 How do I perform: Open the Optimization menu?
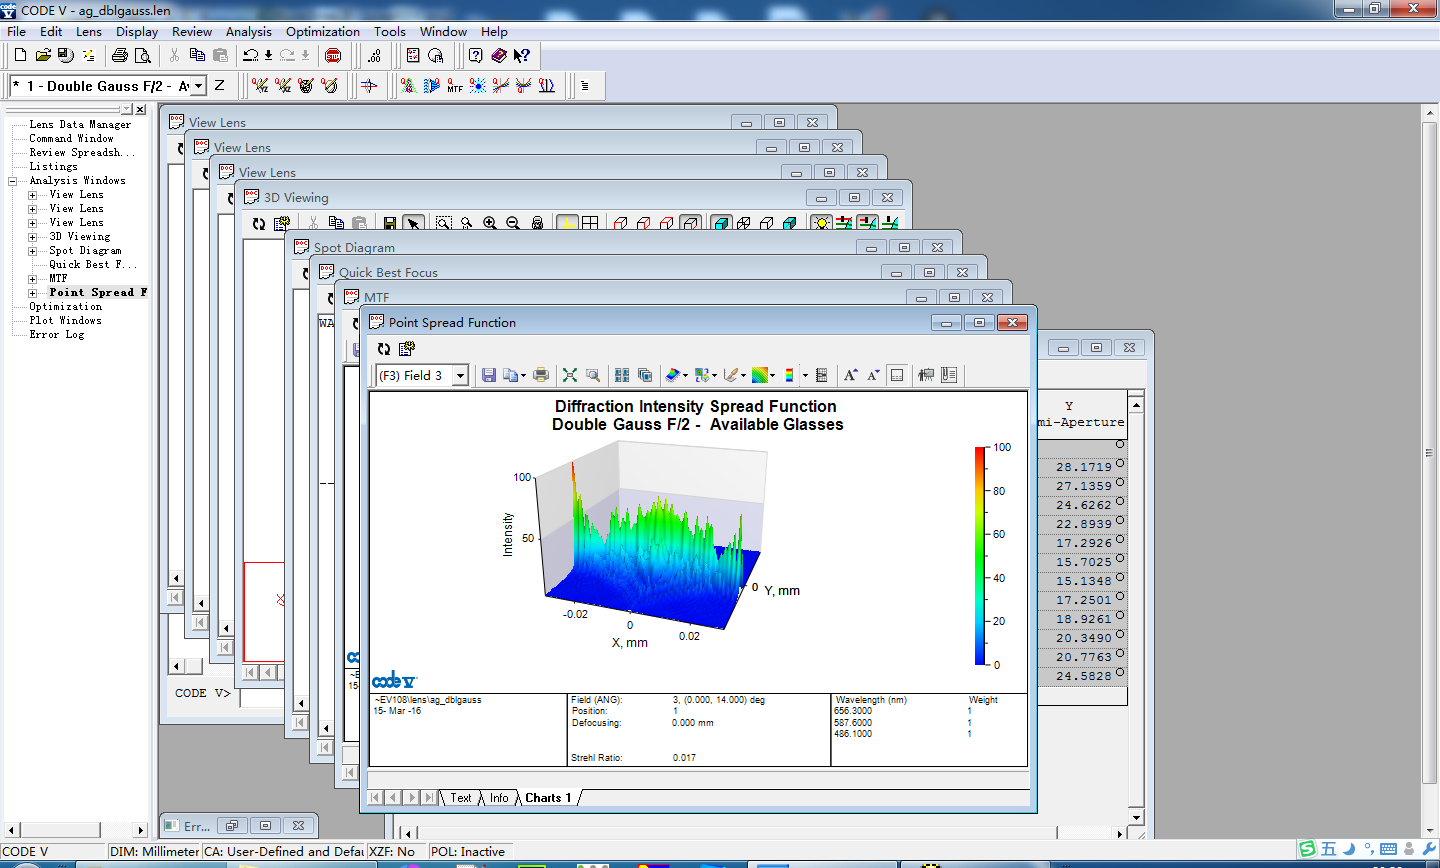[x=323, y=31]
